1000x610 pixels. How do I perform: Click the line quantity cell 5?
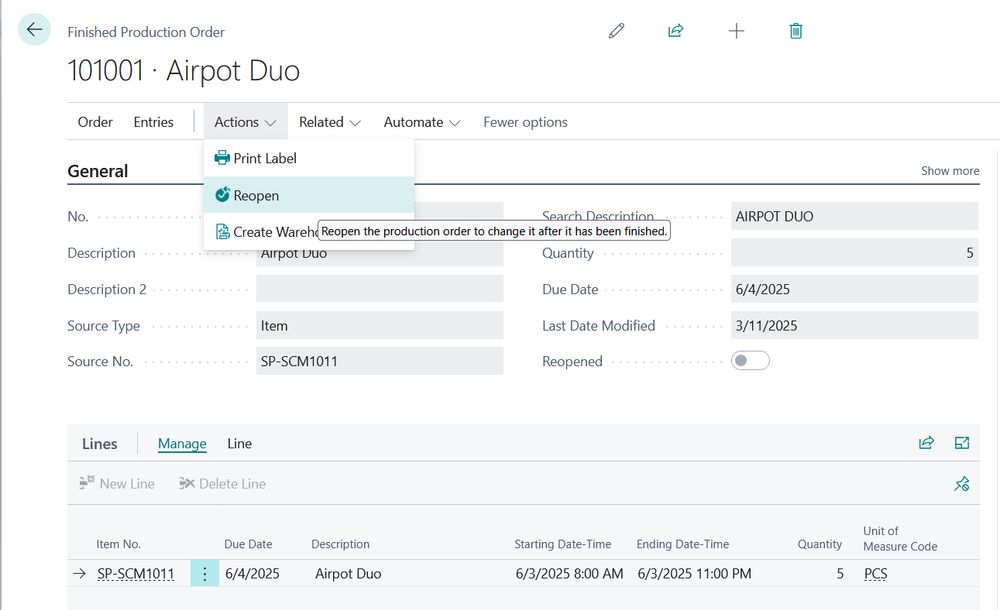pos(840,574)
